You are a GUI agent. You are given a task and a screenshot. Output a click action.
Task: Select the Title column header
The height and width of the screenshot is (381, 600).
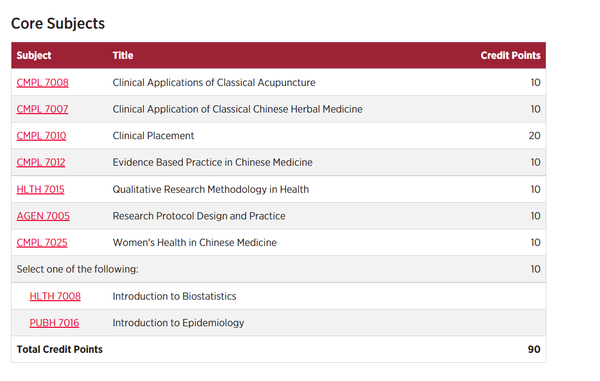point(123,55)
